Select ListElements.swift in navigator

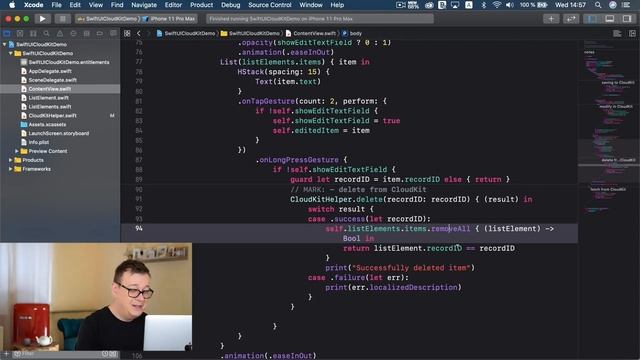(x=49, y=107)
